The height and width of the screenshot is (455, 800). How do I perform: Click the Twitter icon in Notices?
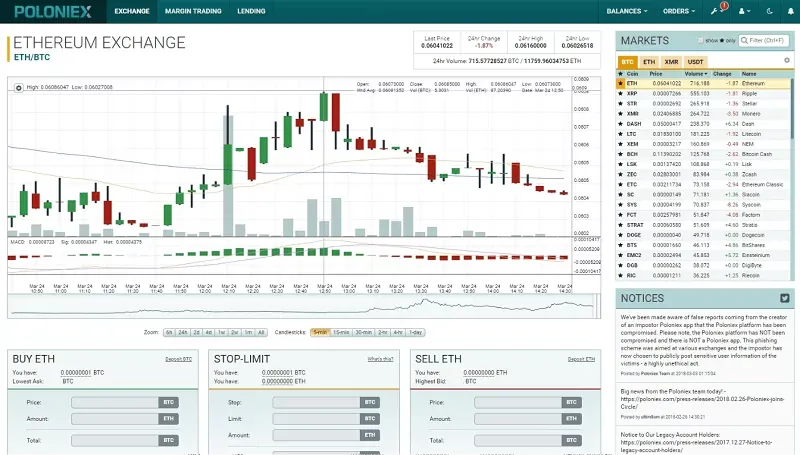click(x=785, y=298)
